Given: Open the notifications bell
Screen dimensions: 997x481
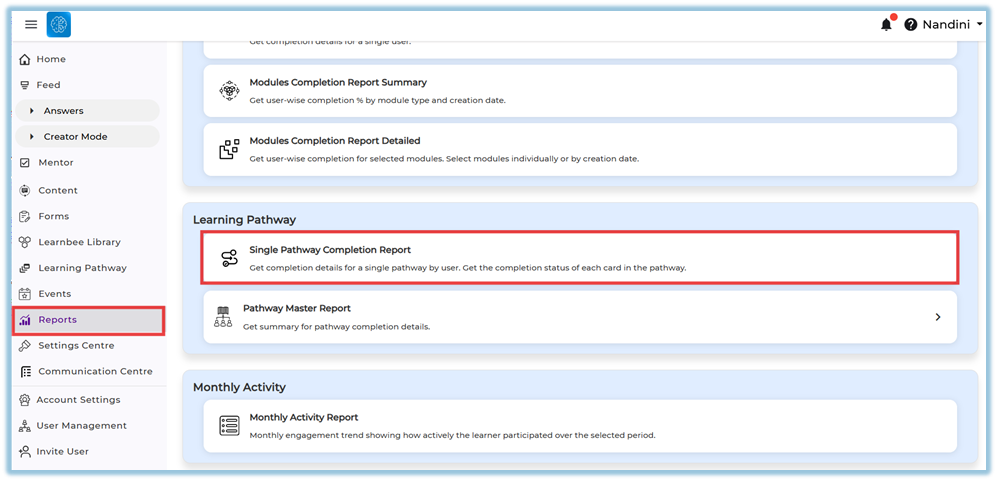Looking at the screenshot, I should point(886,25).
